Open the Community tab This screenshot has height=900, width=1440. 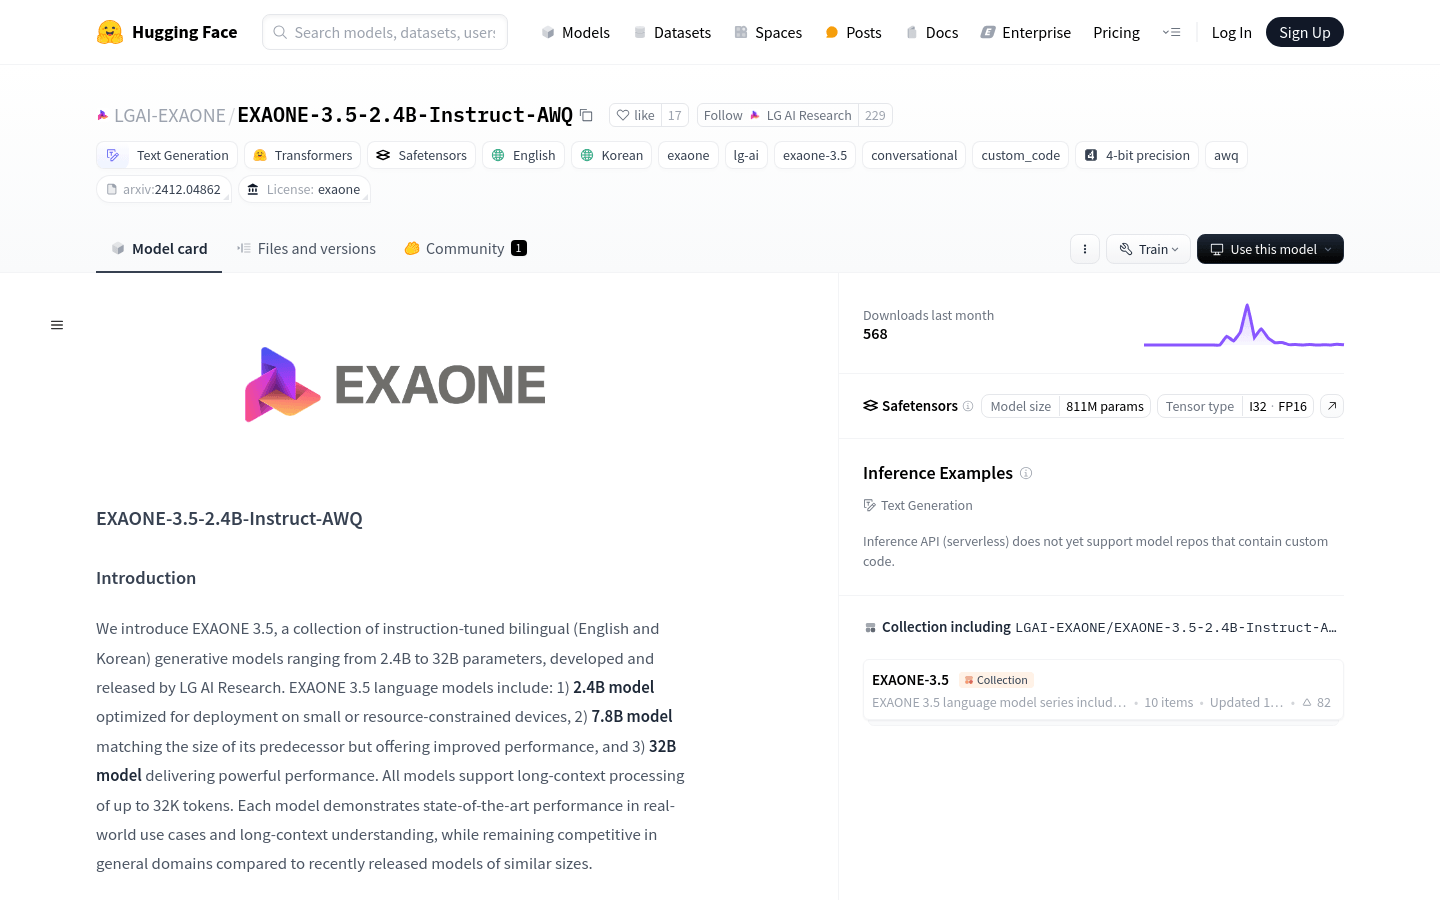pos(465,249)
